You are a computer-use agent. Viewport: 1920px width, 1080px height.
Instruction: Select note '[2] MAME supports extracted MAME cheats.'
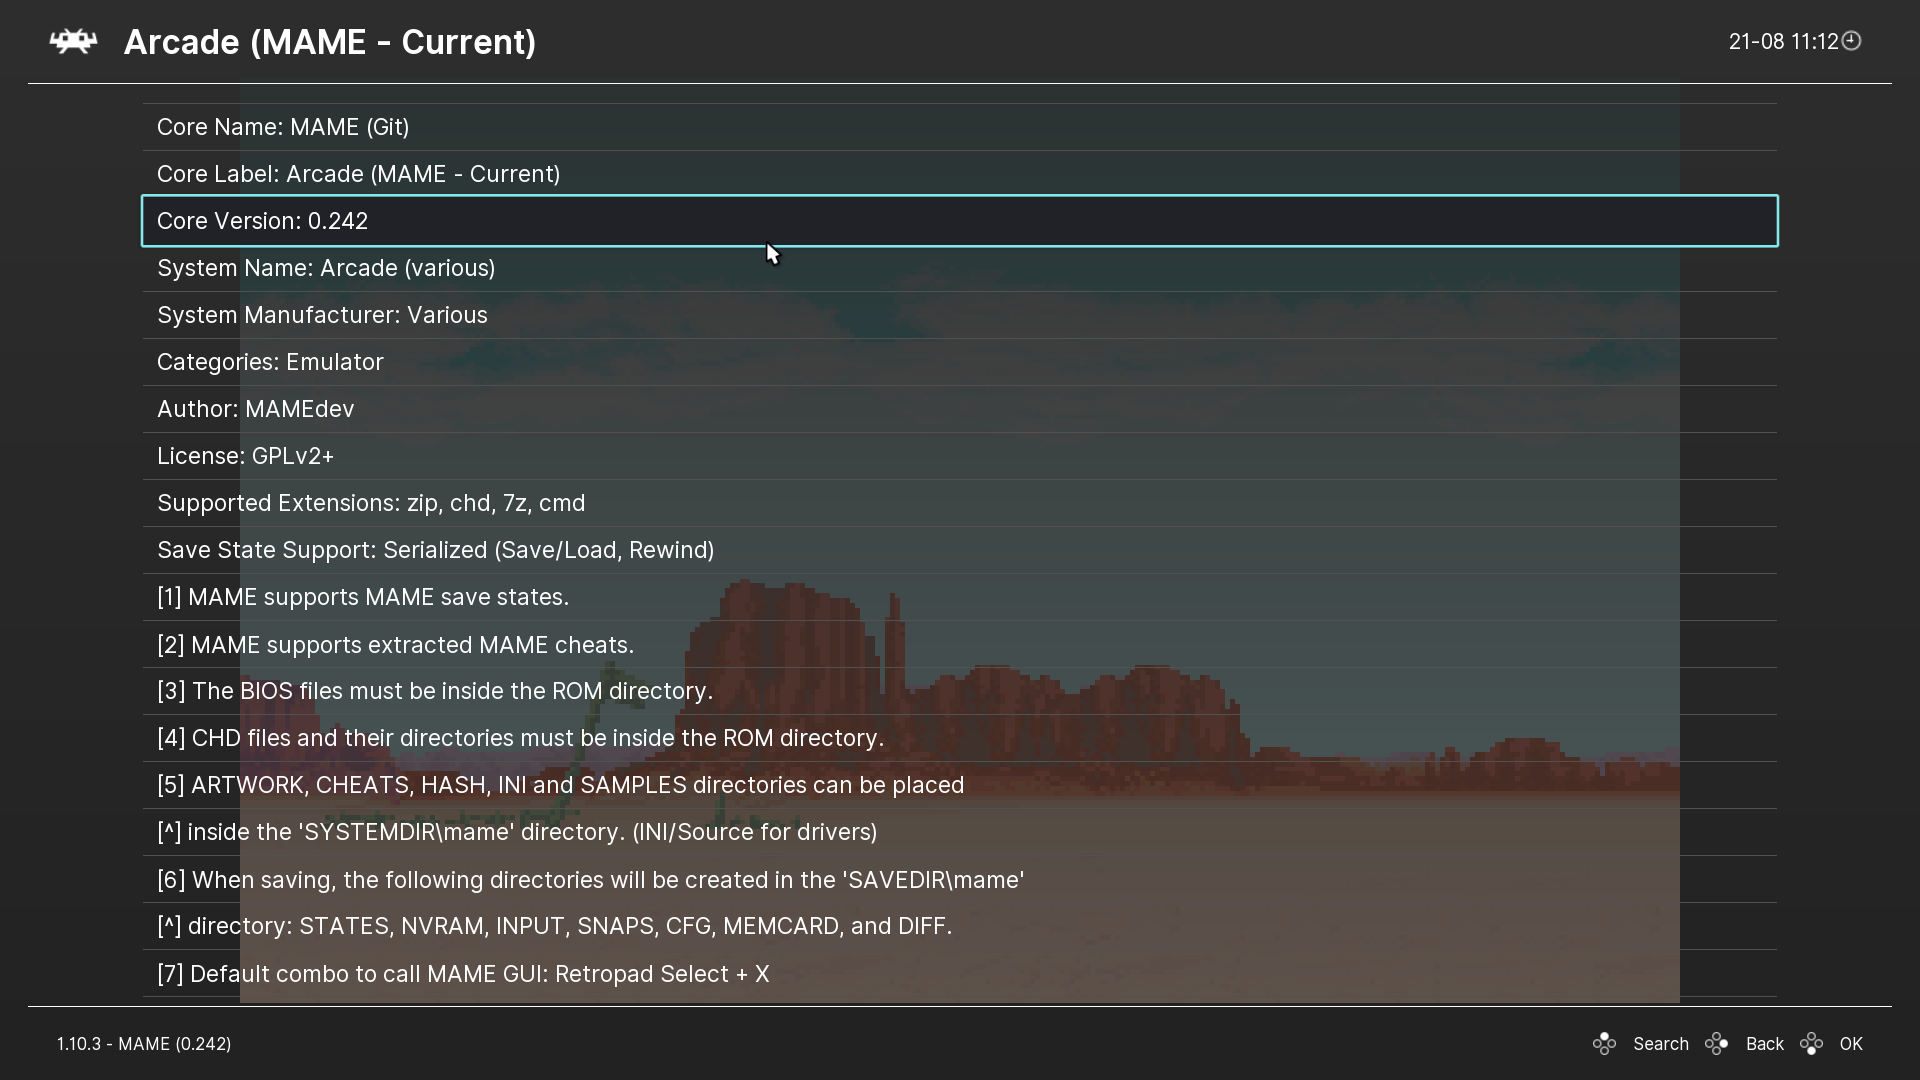pos(960,644)
